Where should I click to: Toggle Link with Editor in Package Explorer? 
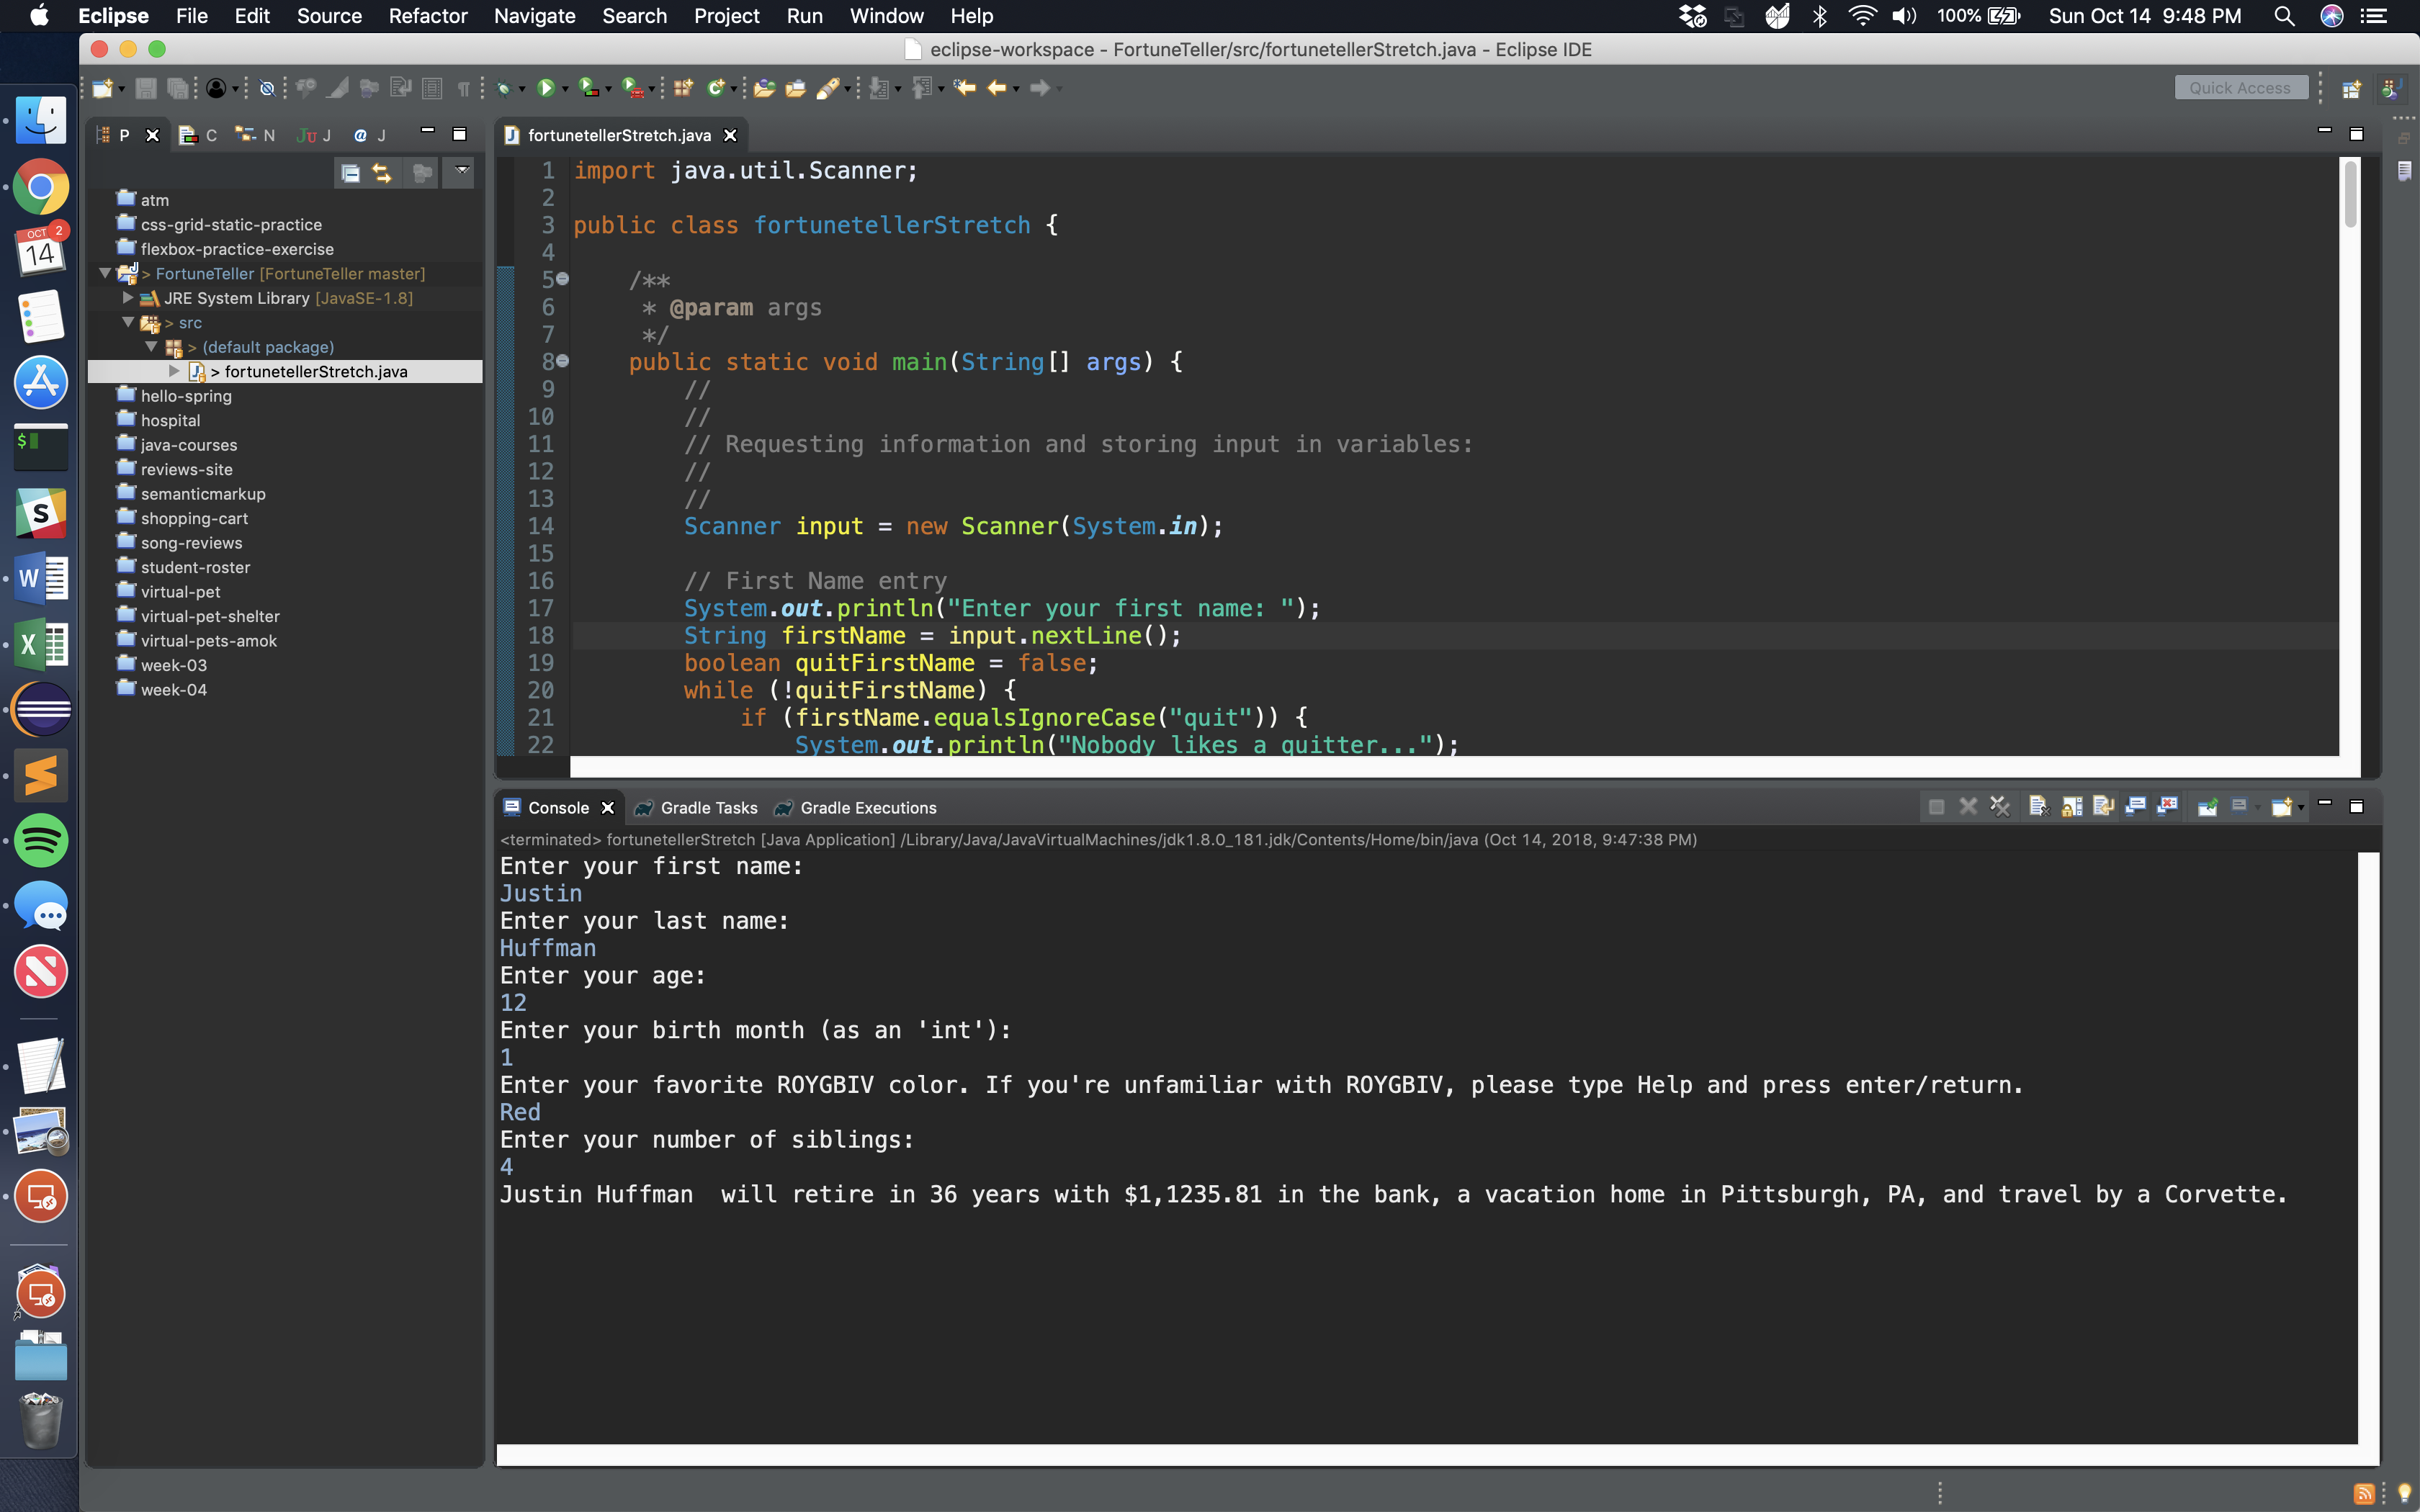(x=382, y=173)
